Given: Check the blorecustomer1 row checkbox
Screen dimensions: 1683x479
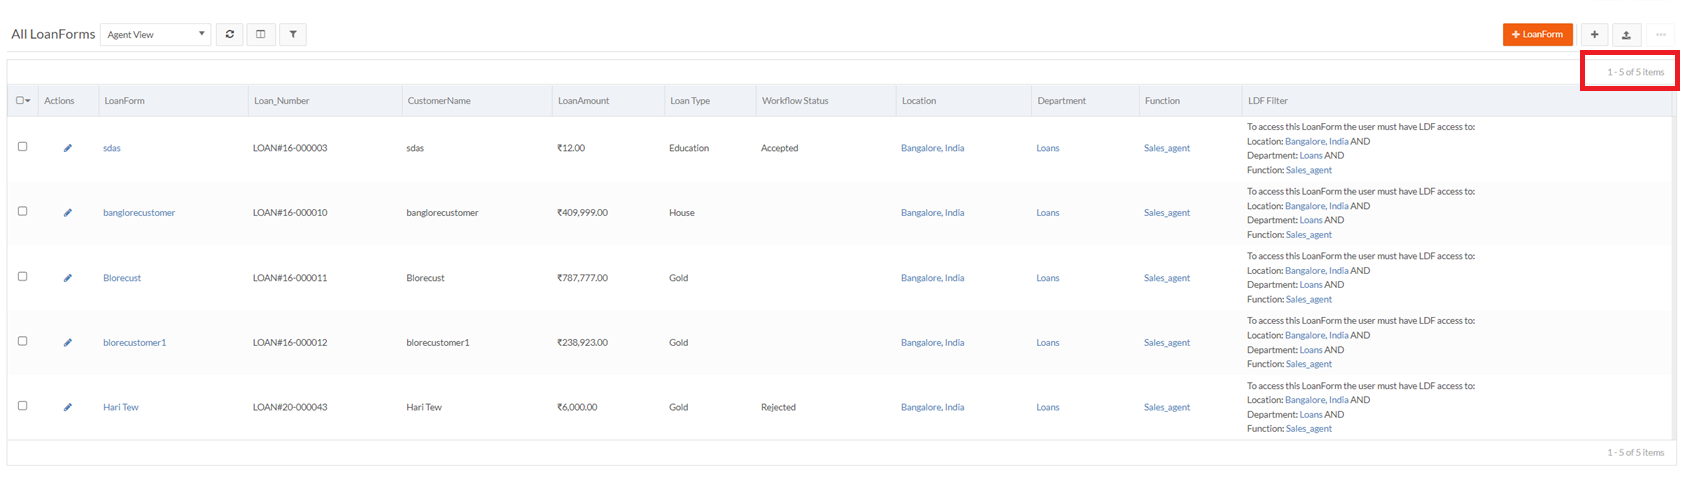Looking at the screenshot, I should pos(22,341).
